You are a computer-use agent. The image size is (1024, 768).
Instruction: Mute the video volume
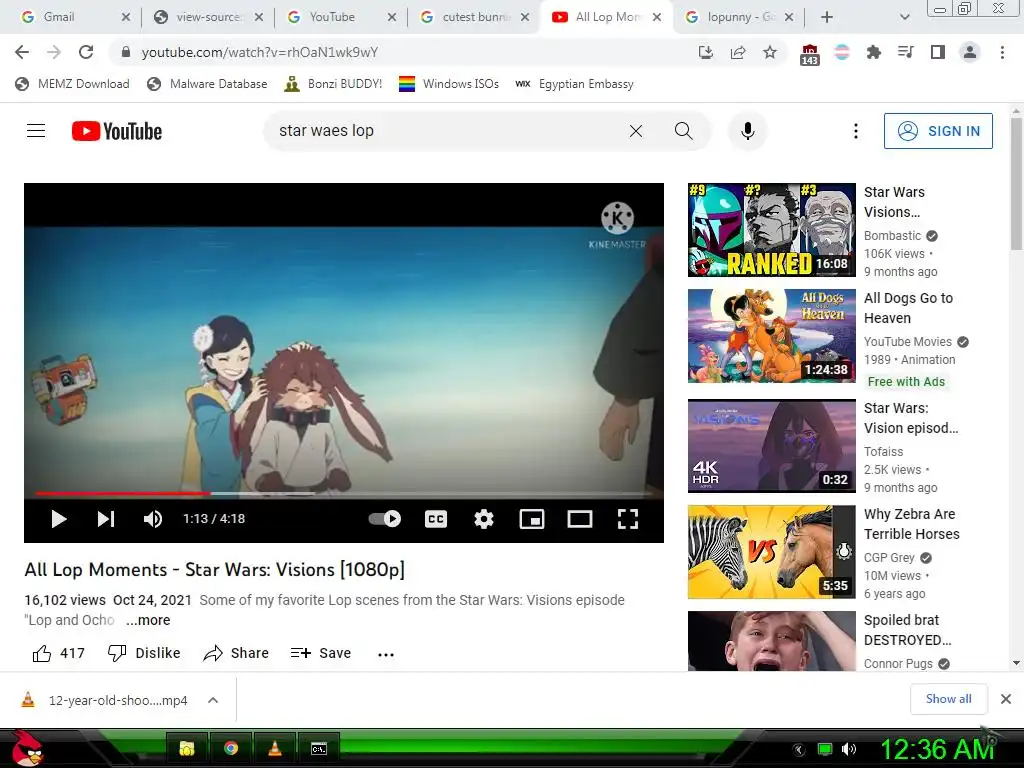(x=153, y=519)
